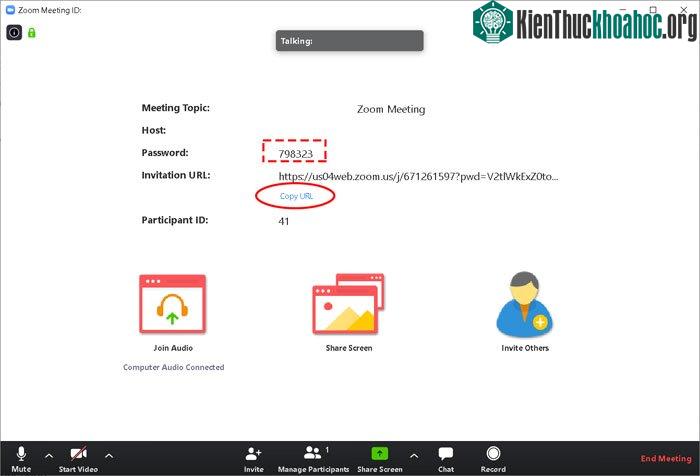Click the invitation URL text
The image size is (700, 476).
[418, 177]
